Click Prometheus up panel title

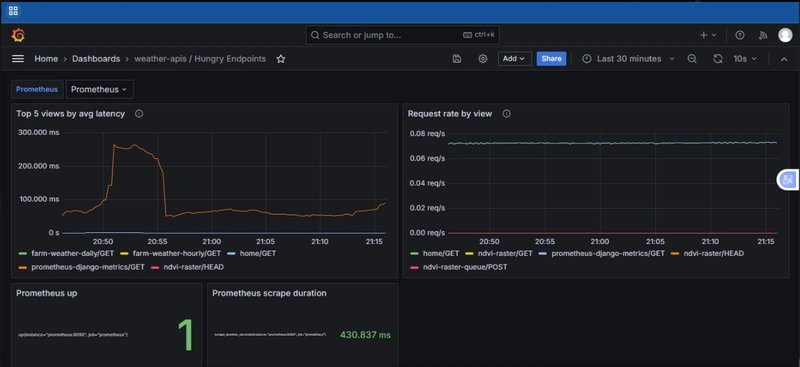tap(47, 293)
